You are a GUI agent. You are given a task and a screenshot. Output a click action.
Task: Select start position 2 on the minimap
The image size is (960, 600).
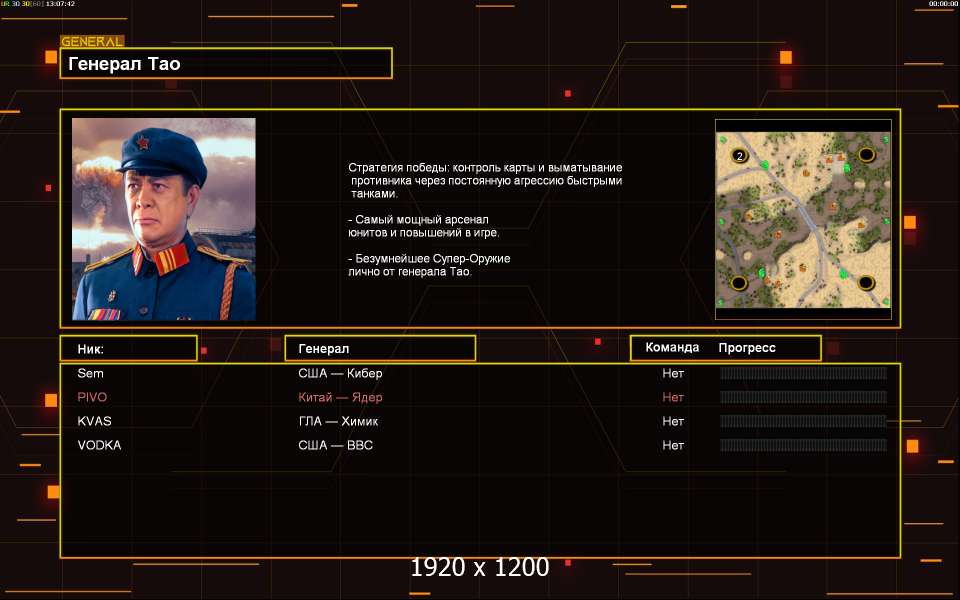tap(740, 156)
